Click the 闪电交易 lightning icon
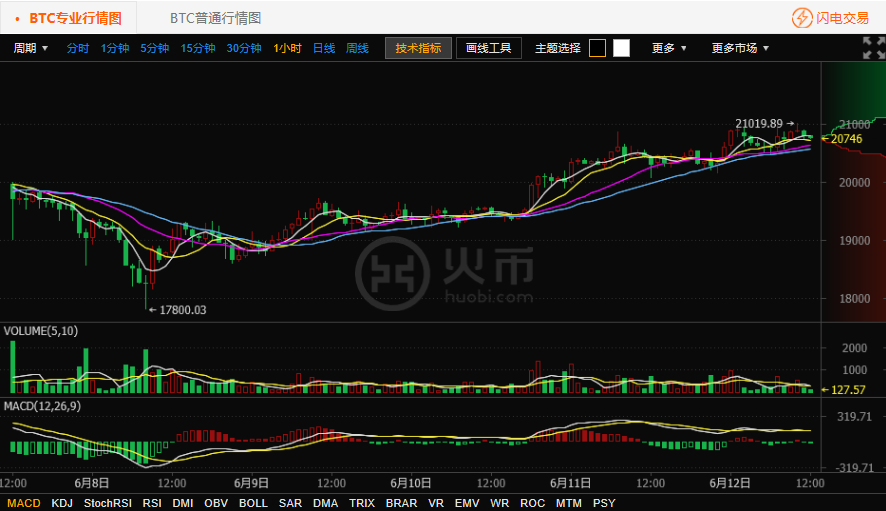The width and height of the screenshot is (886, 511). pos(802,18)
